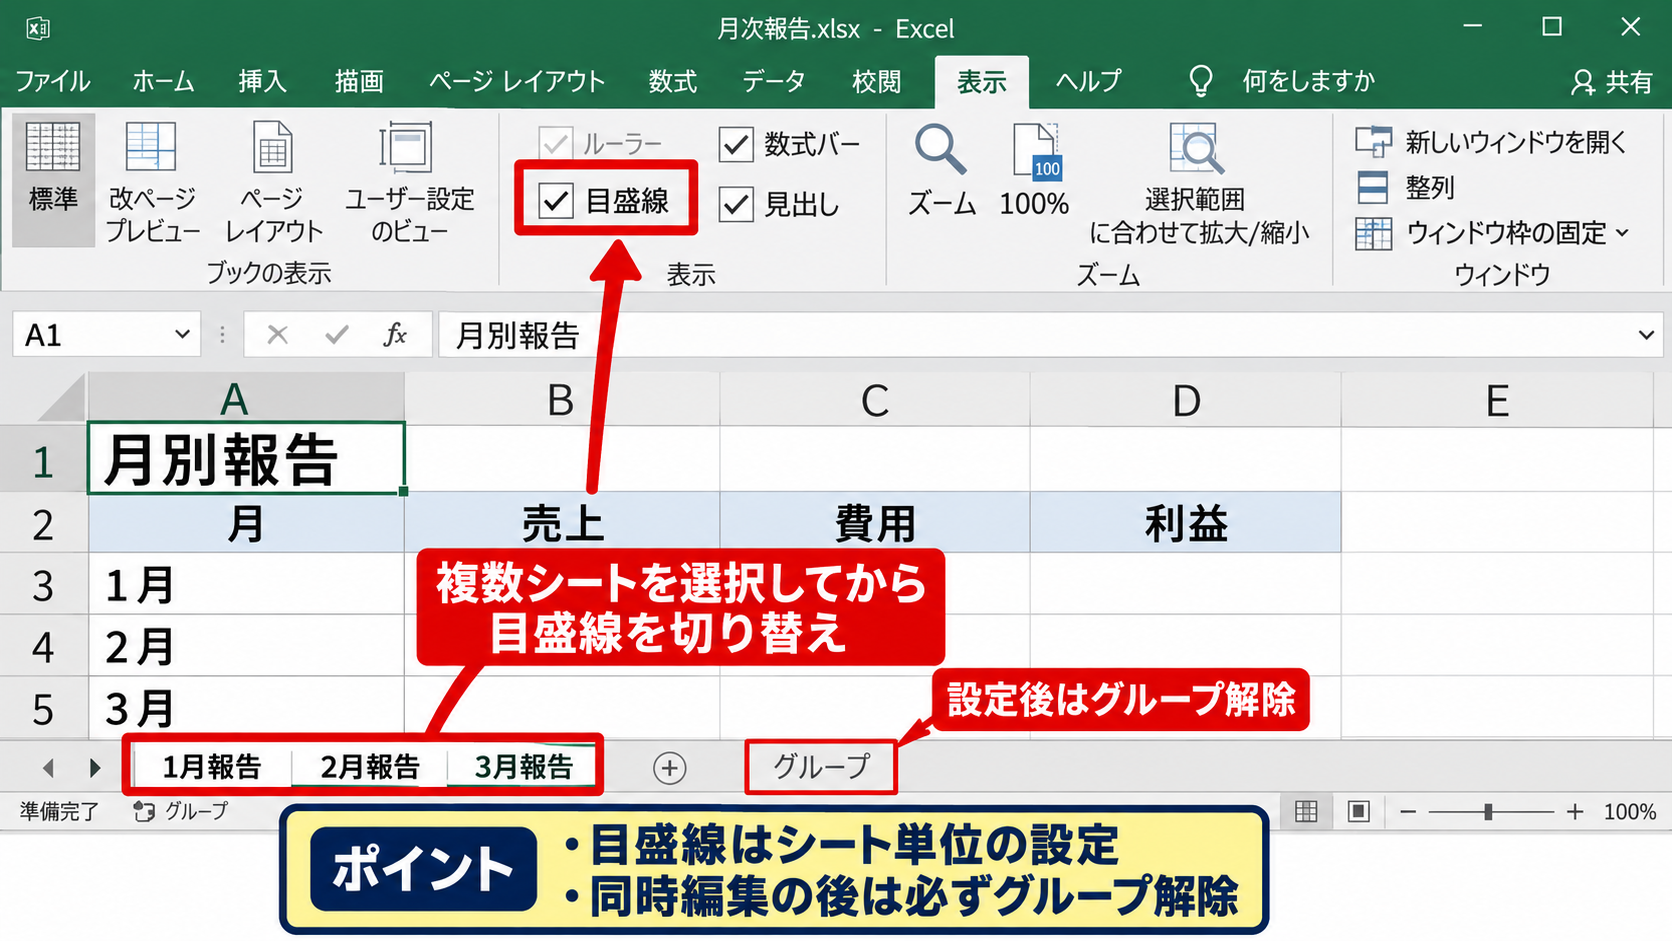The width and height of the screenshot is (1672, 941).
Task: Select the 2月報告 sheet tab
Action: [369, 767]
